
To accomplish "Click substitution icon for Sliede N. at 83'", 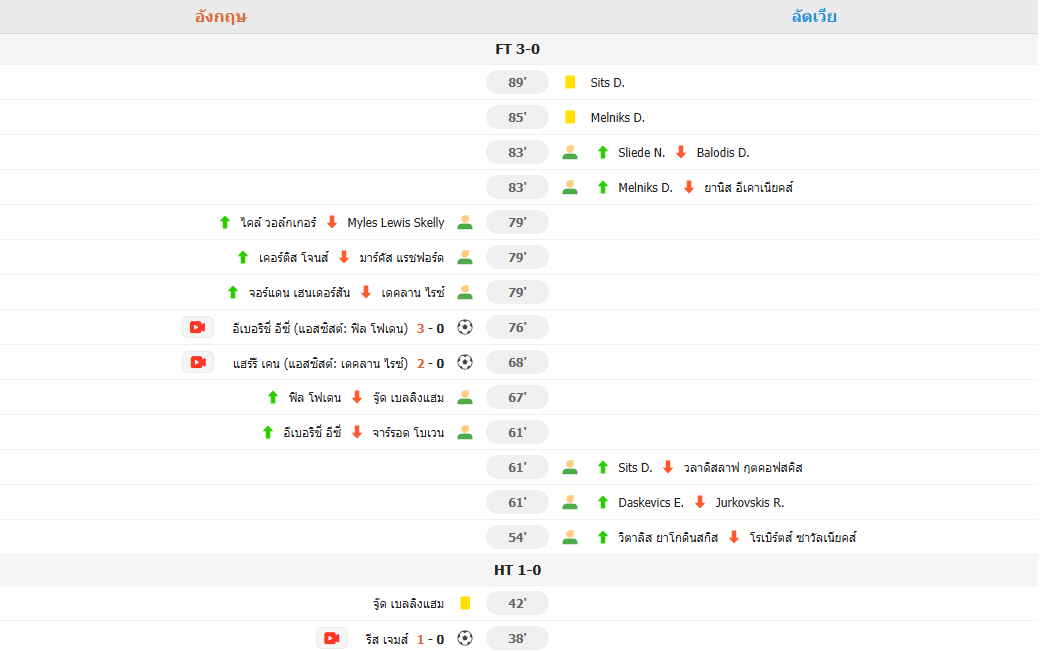I will click(x=570, y=152).
